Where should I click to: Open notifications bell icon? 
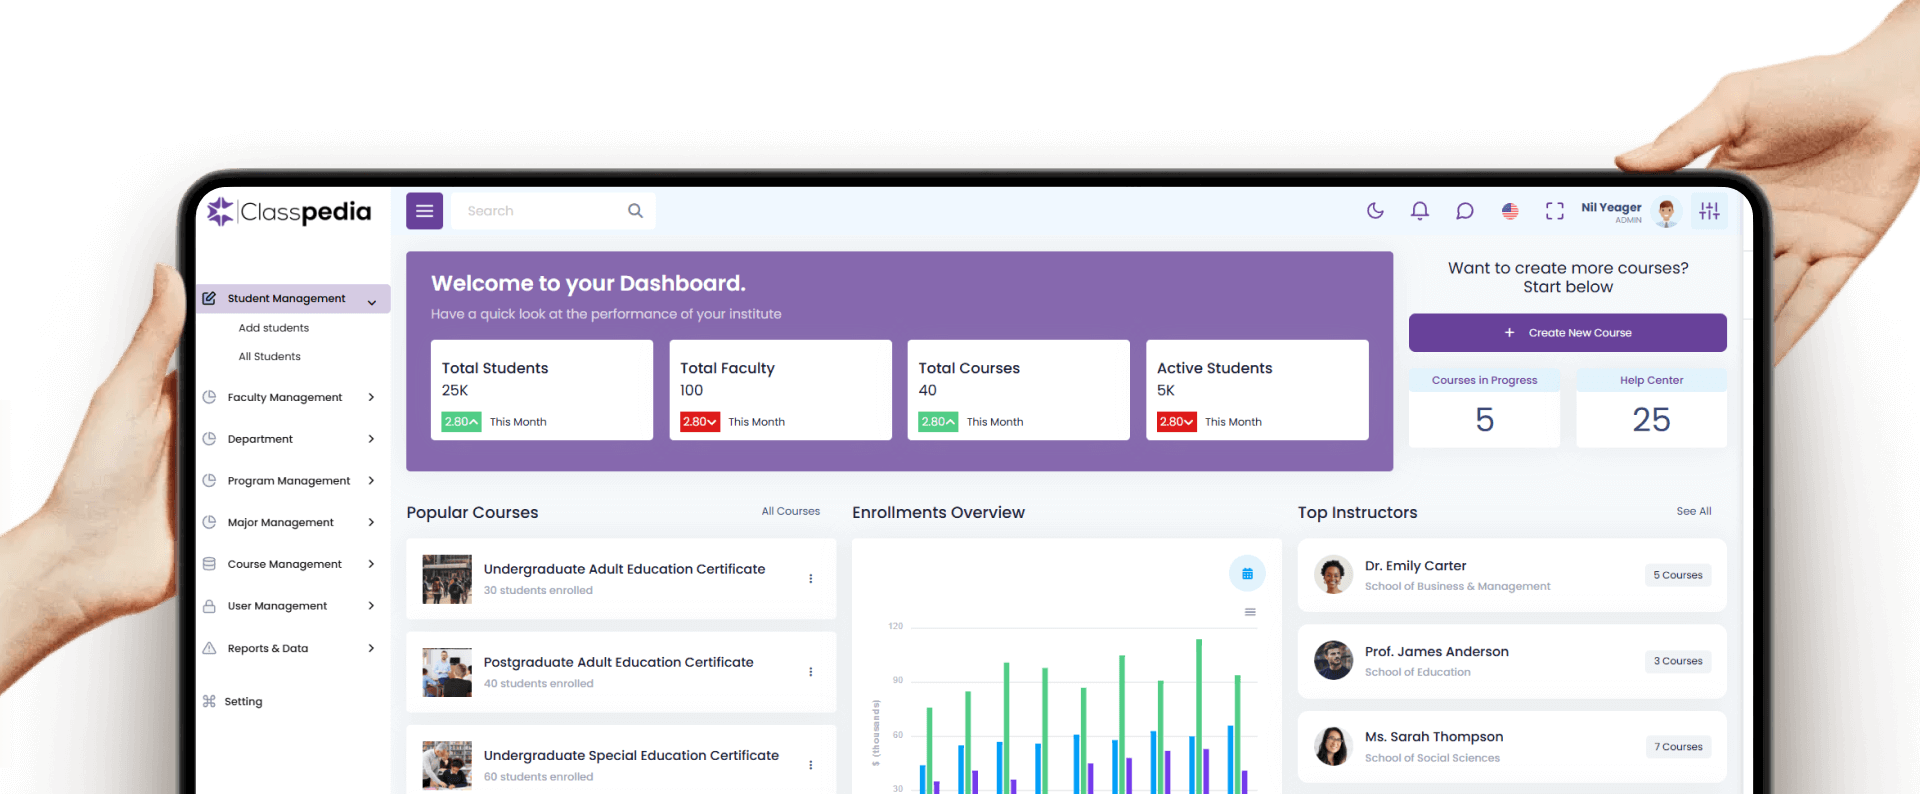tap(1419, 211)
